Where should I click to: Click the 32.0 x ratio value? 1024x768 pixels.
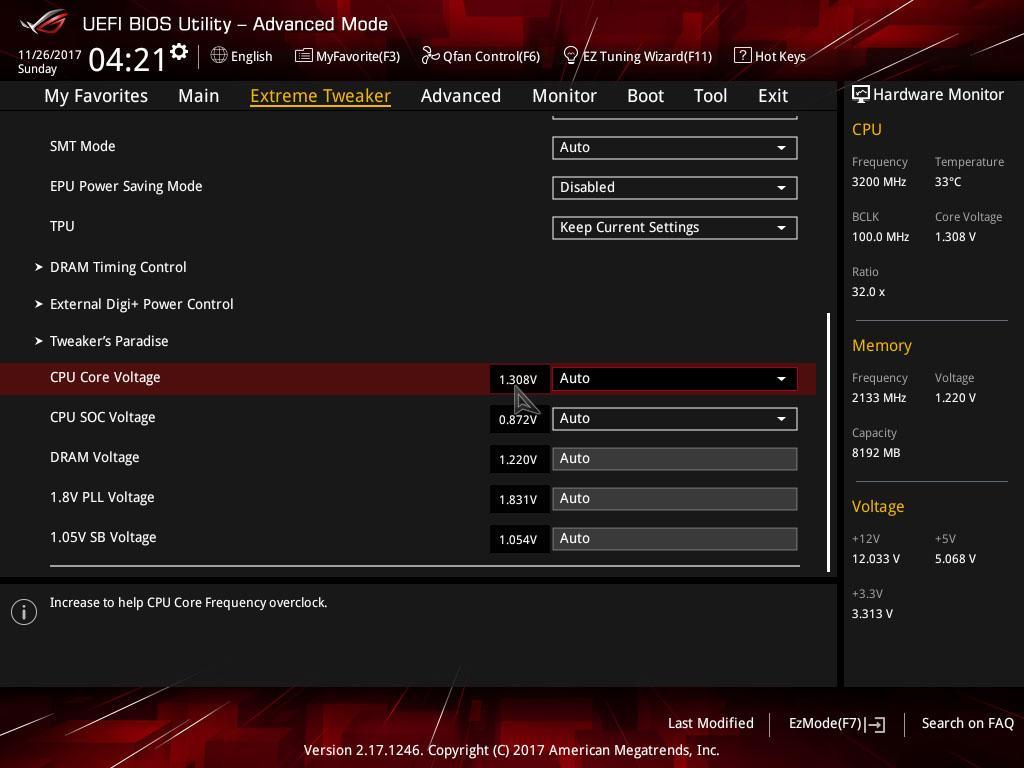(869, 292)
